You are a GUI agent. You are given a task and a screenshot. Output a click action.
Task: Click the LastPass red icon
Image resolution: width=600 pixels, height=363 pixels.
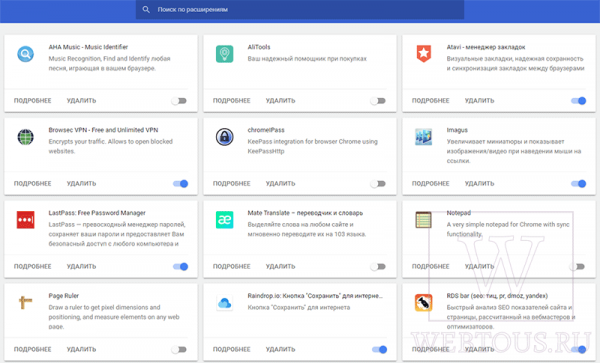(x=26, y=220)
